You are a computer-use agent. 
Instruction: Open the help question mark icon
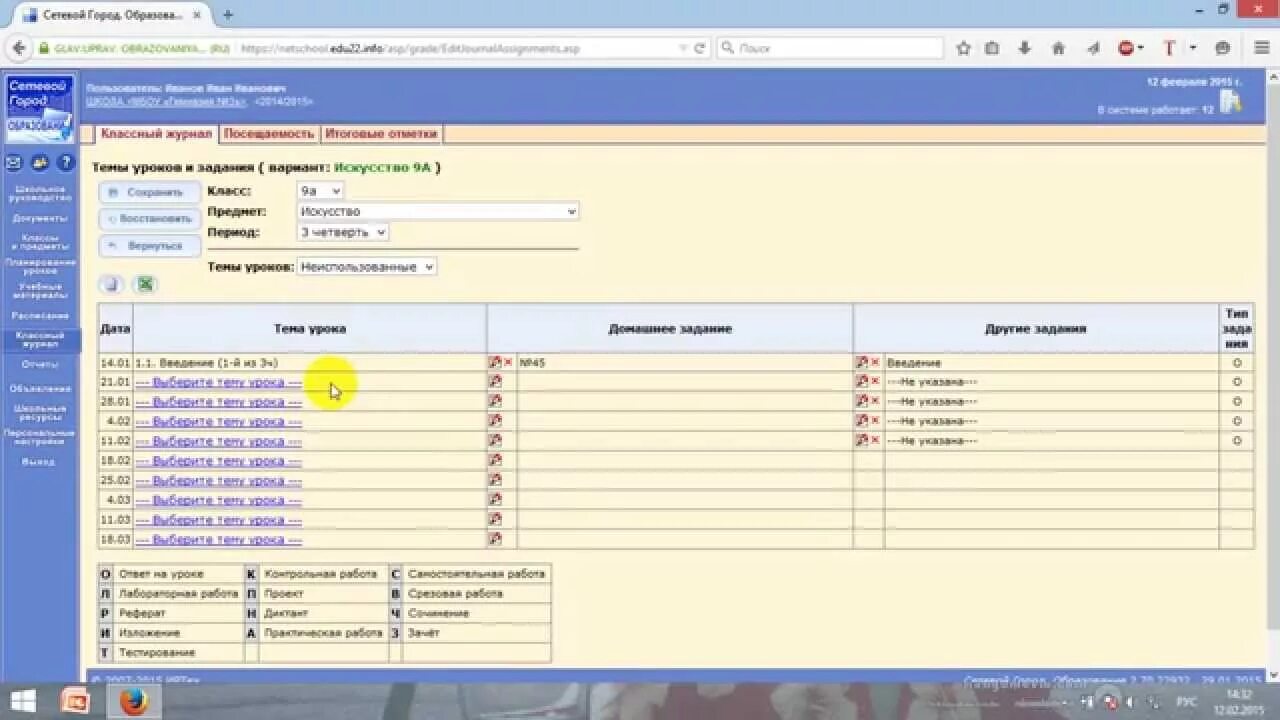pos(66,162)
